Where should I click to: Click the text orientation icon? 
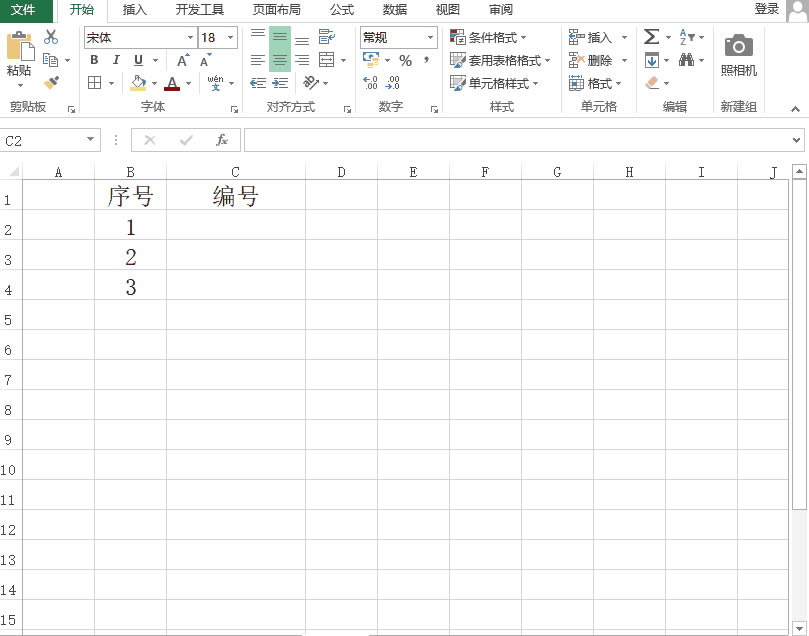[x=311, y=82]
